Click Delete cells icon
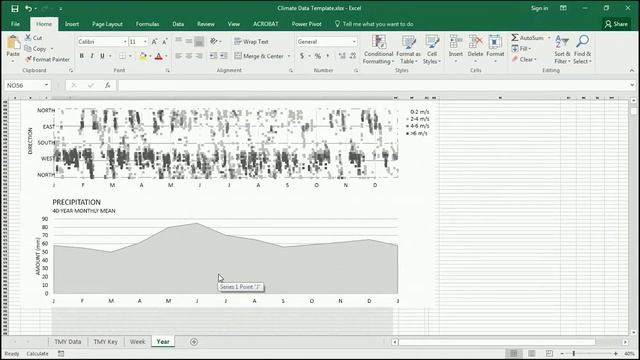This screenshot has width=640, height=360. pos(476,42)
